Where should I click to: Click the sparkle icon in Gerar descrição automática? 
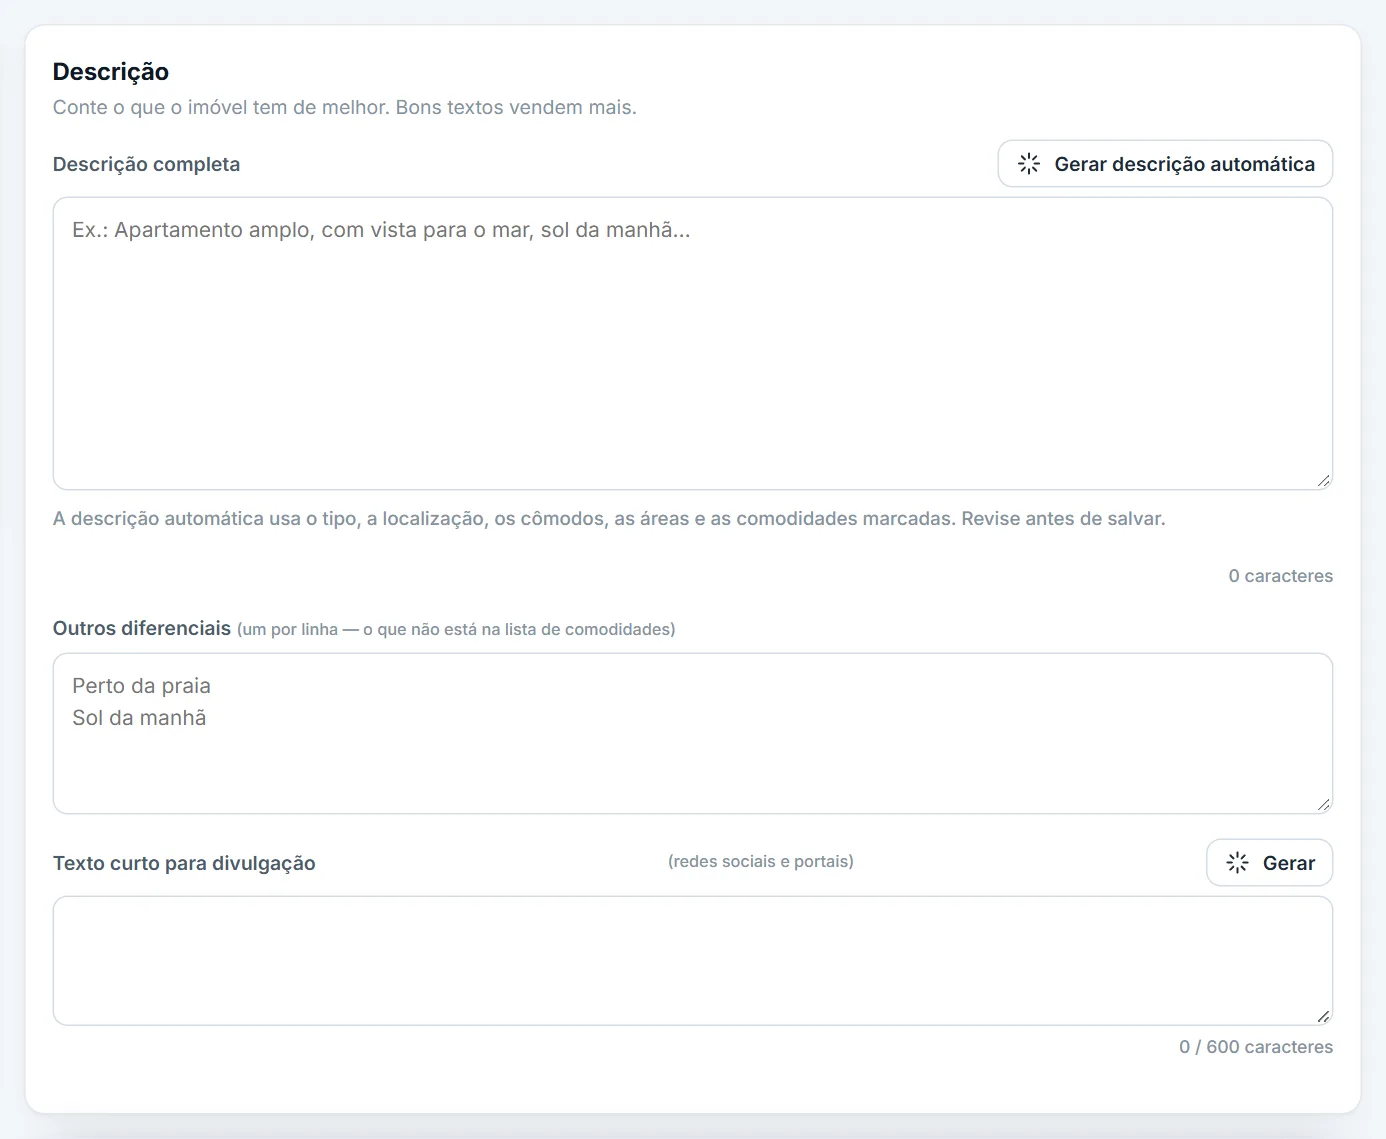[x=1029, y=164]
